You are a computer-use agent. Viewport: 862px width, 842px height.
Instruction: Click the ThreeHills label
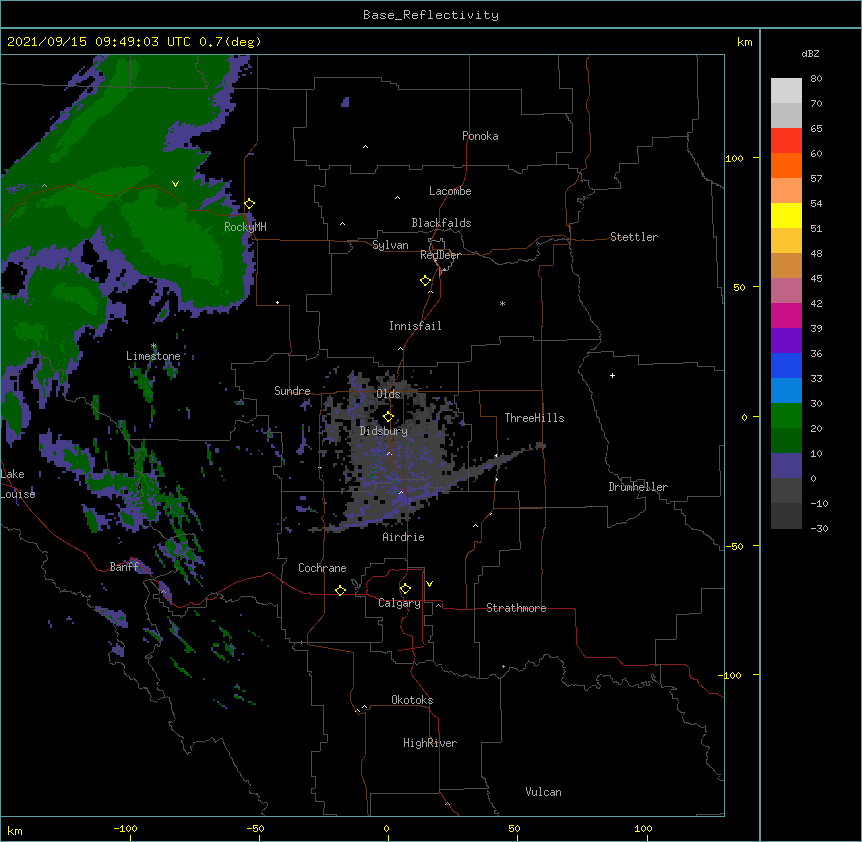pos(534,418)
